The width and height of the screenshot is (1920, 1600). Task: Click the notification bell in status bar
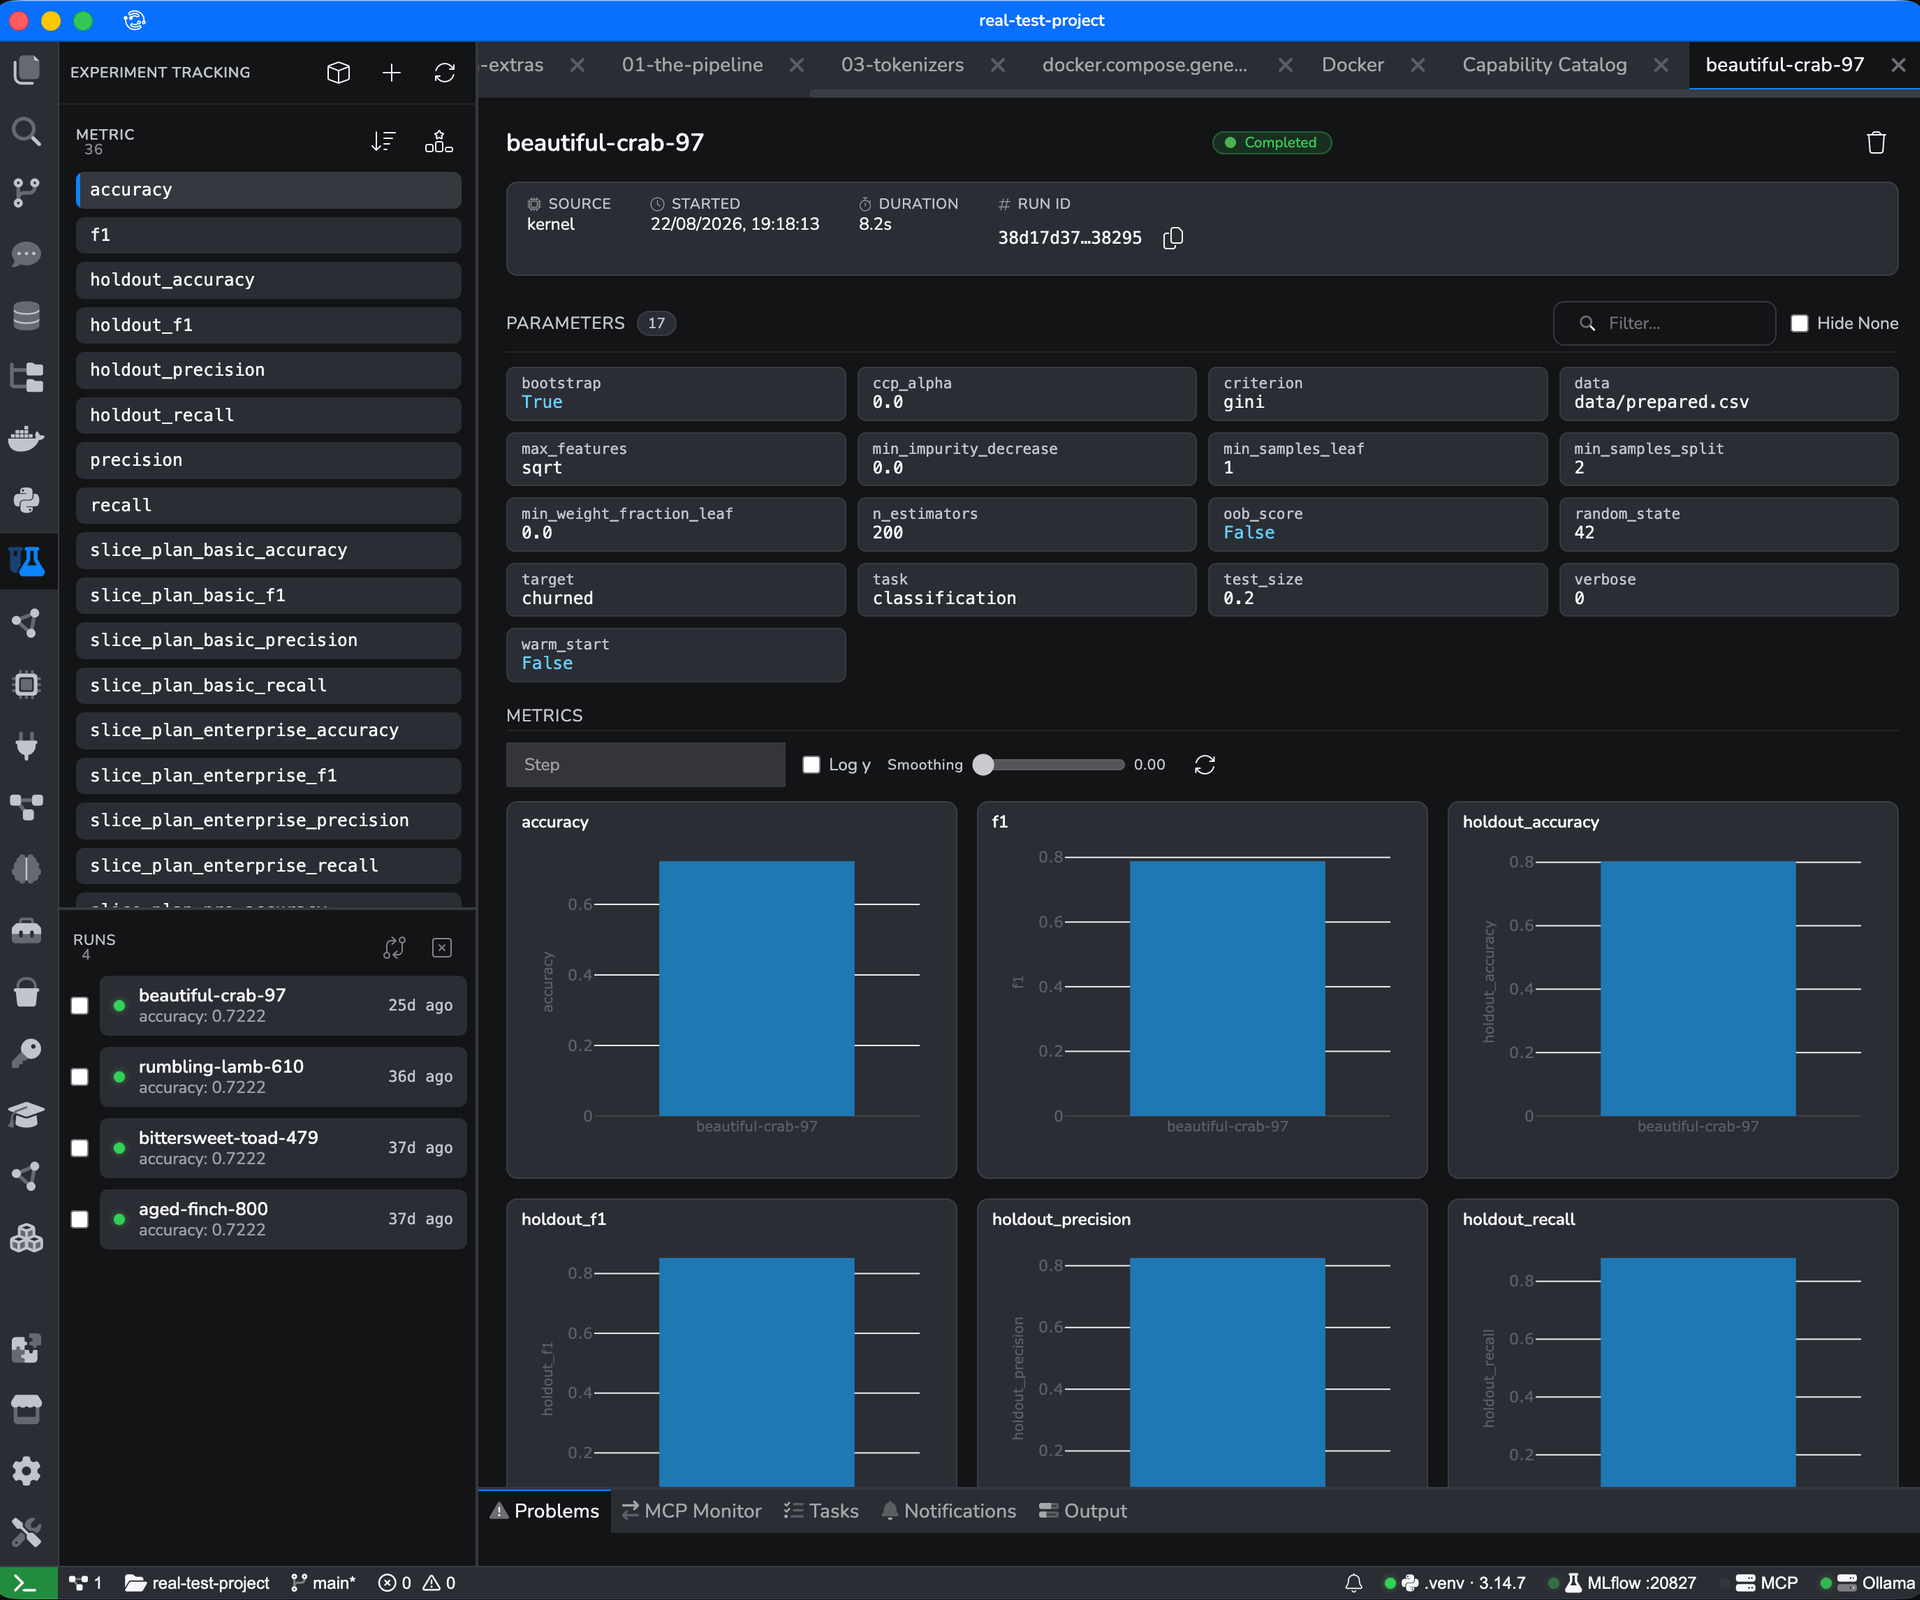click(x=1353, y=1583)
